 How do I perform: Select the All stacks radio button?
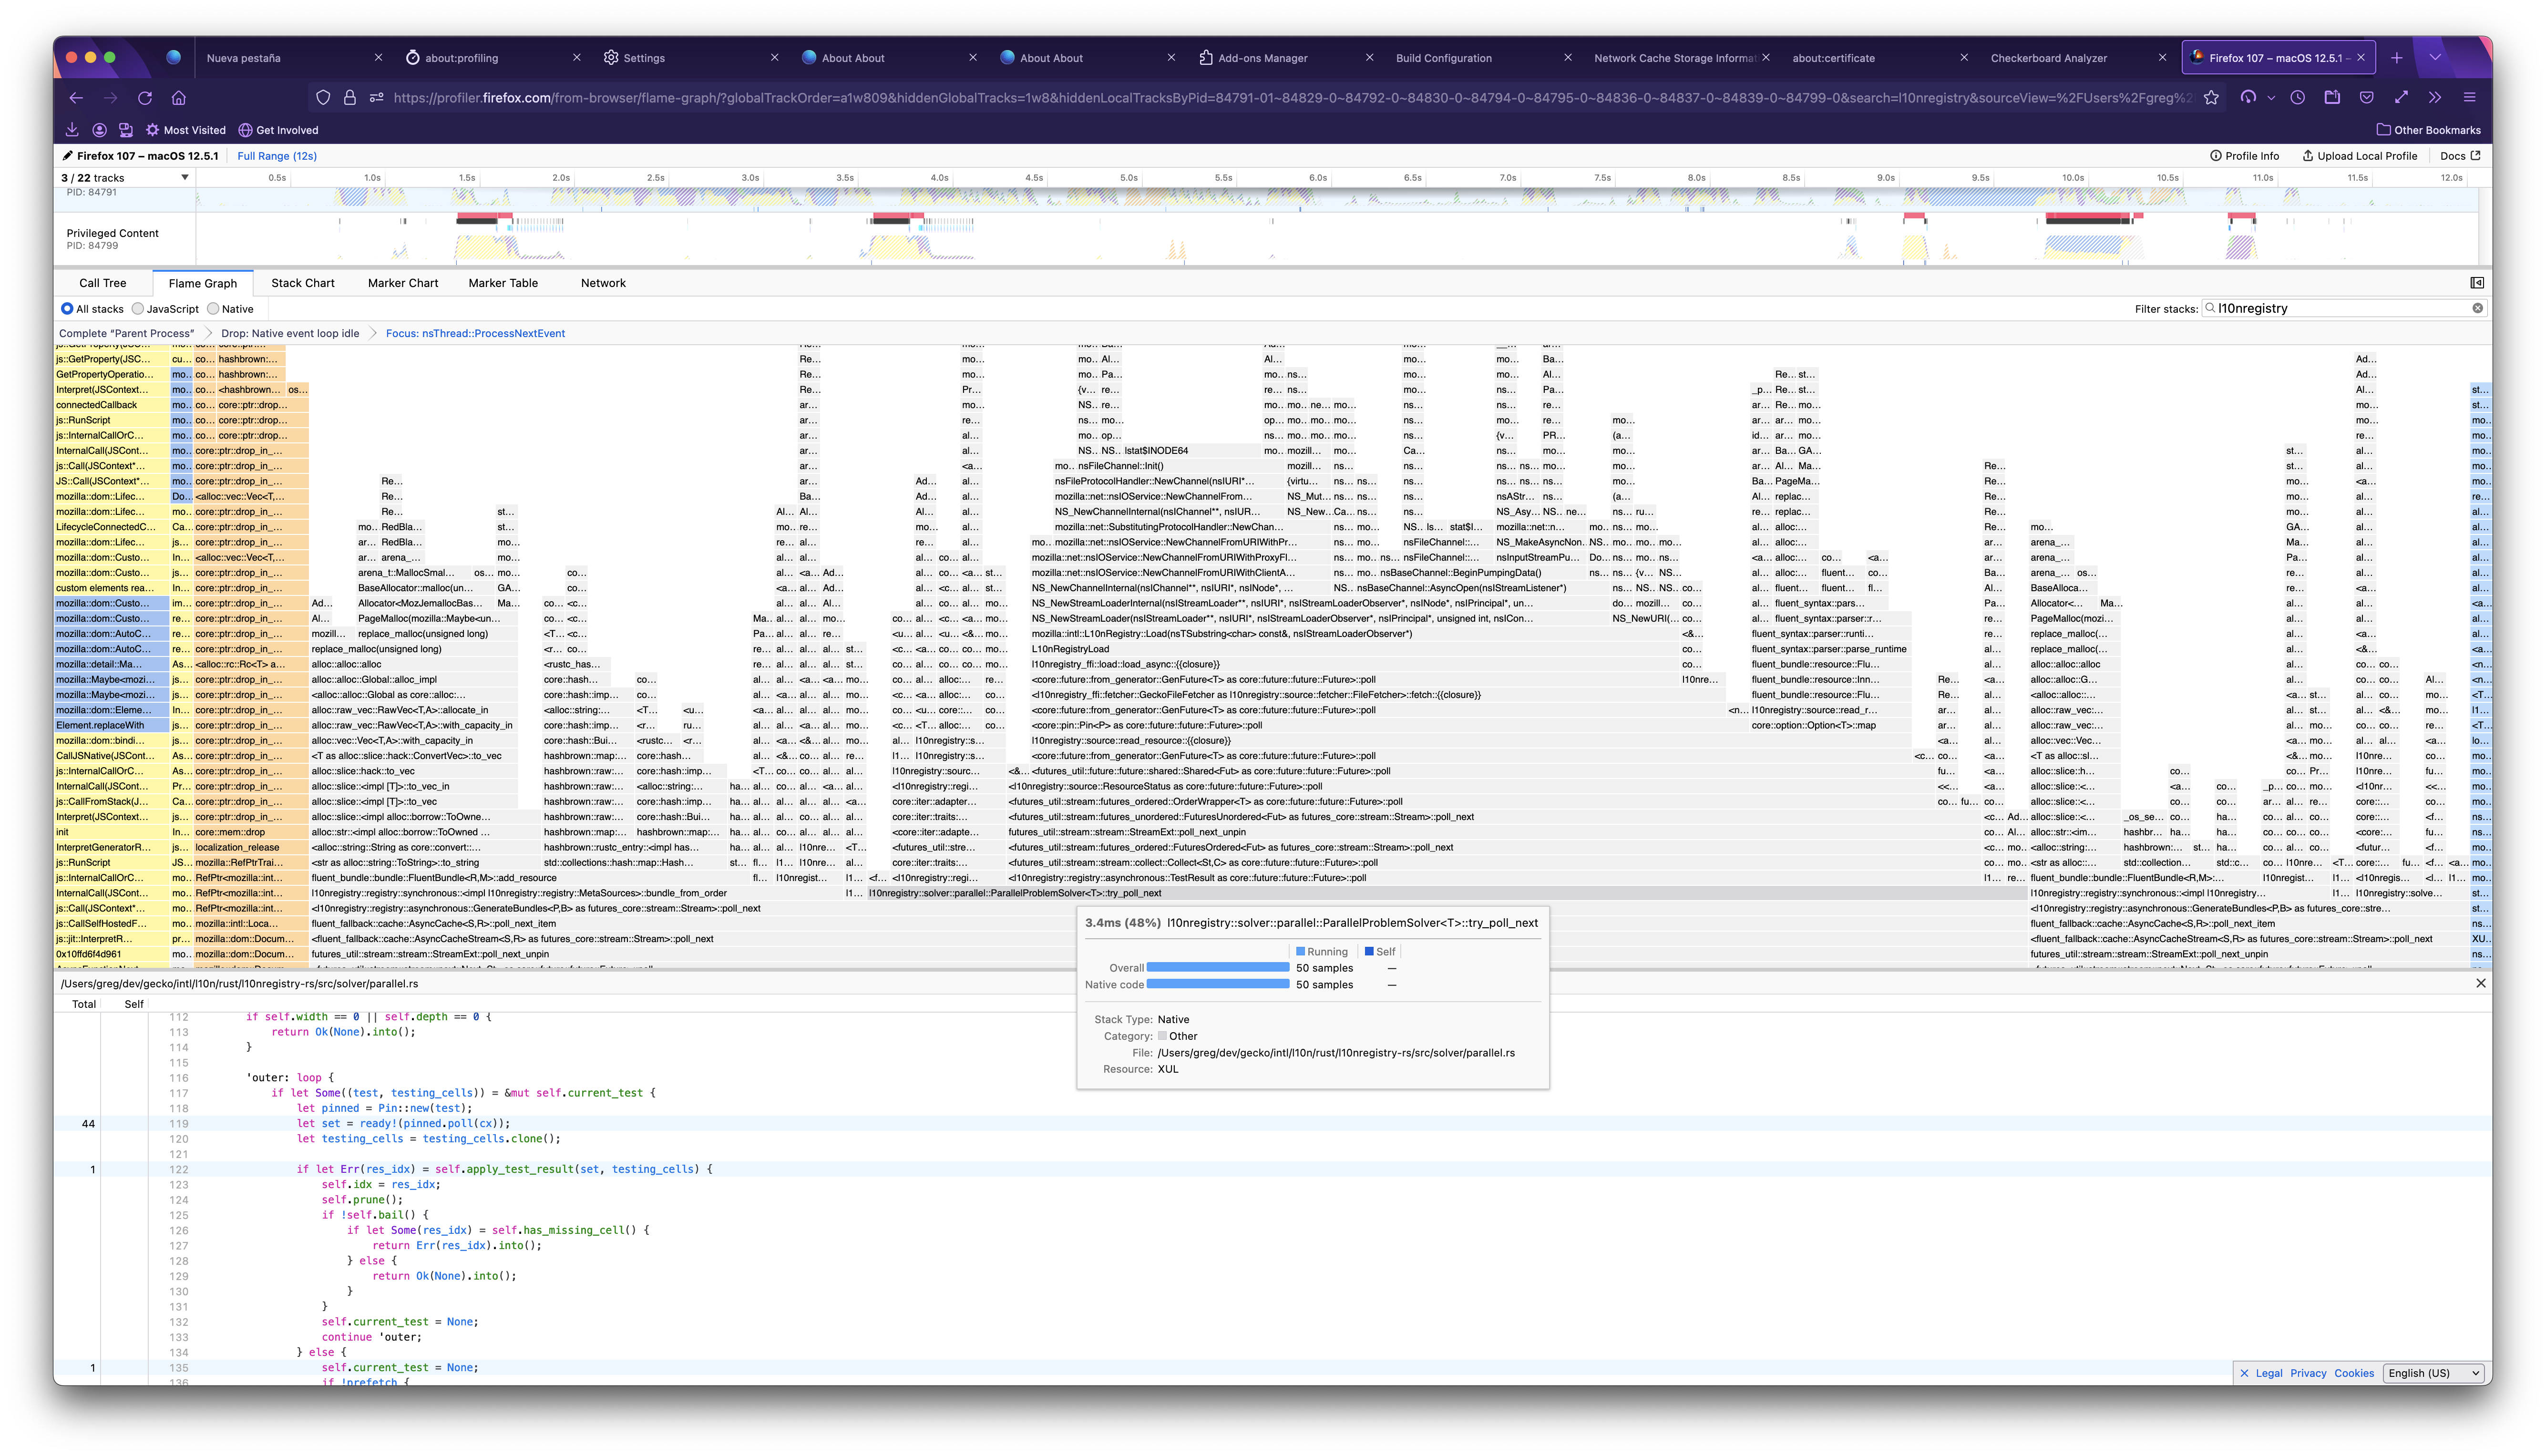[x=67, y=309]
